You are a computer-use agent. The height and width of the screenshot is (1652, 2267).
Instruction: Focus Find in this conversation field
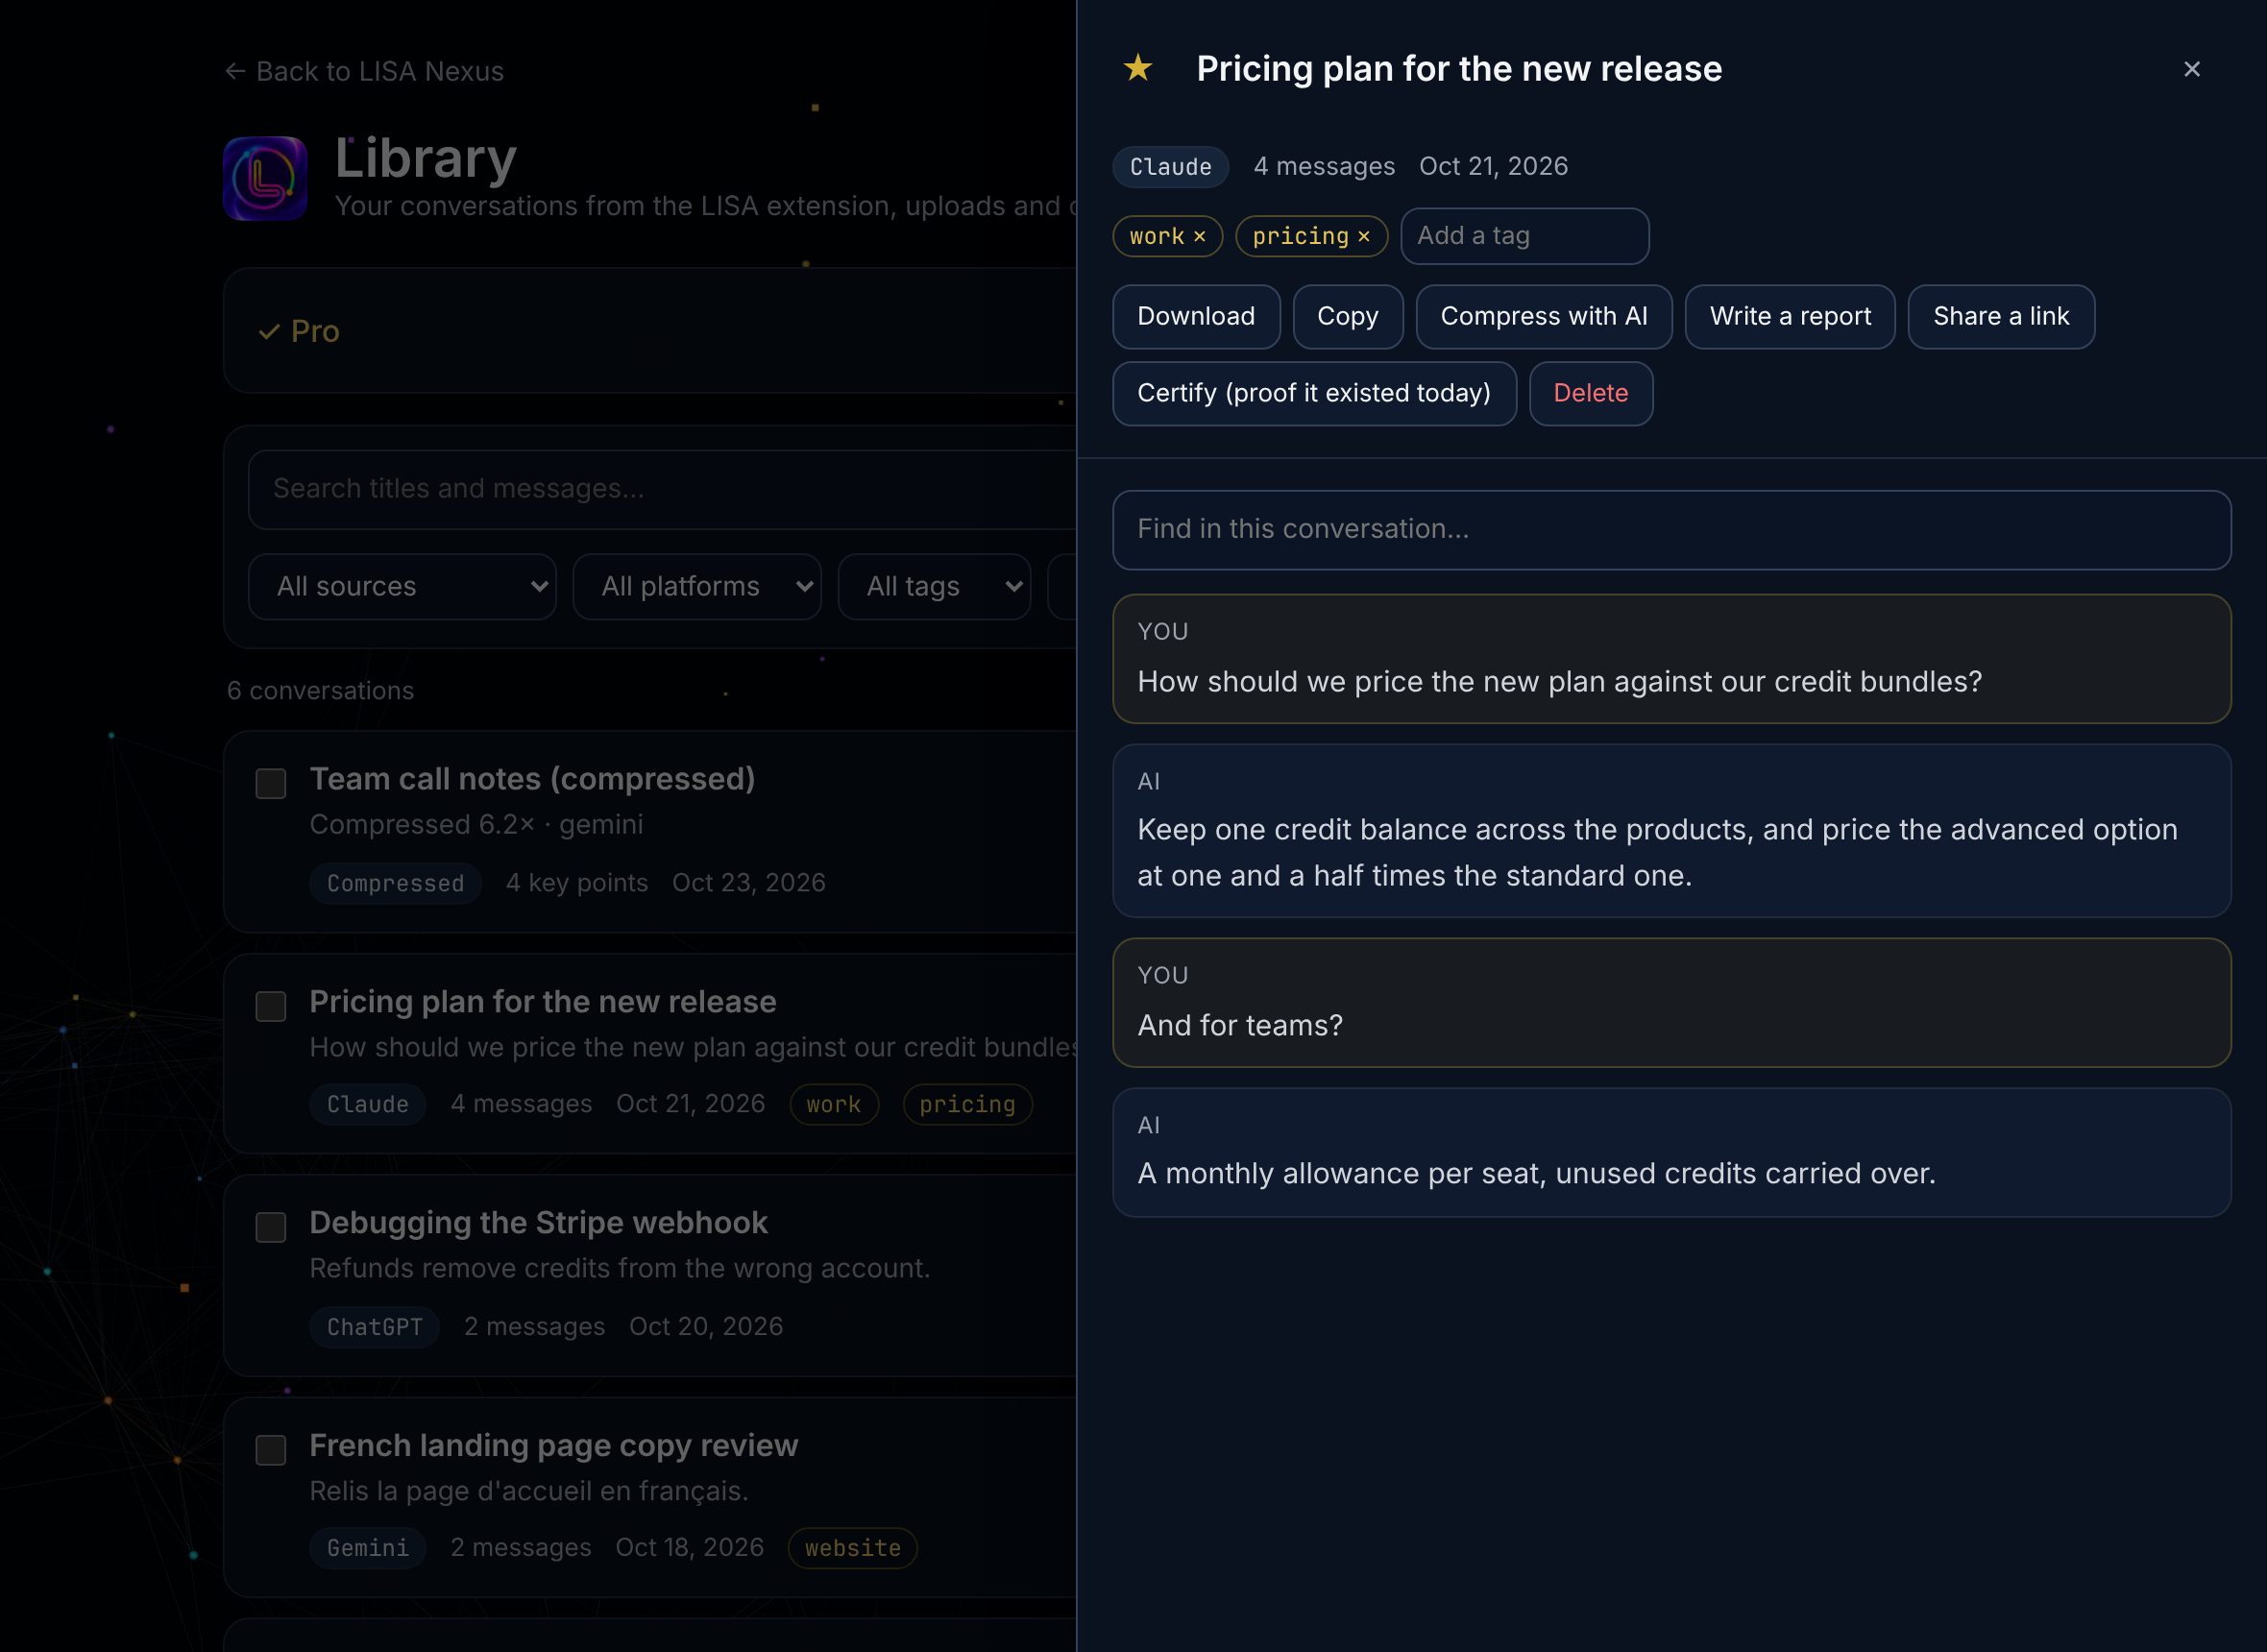point(1671,530)
